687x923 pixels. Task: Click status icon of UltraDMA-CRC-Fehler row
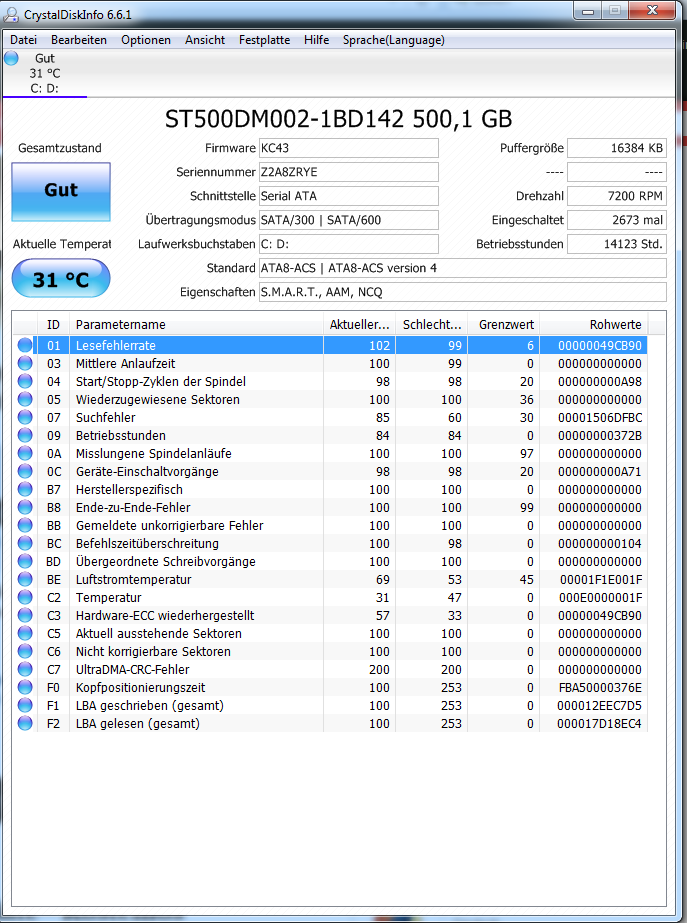25,669
